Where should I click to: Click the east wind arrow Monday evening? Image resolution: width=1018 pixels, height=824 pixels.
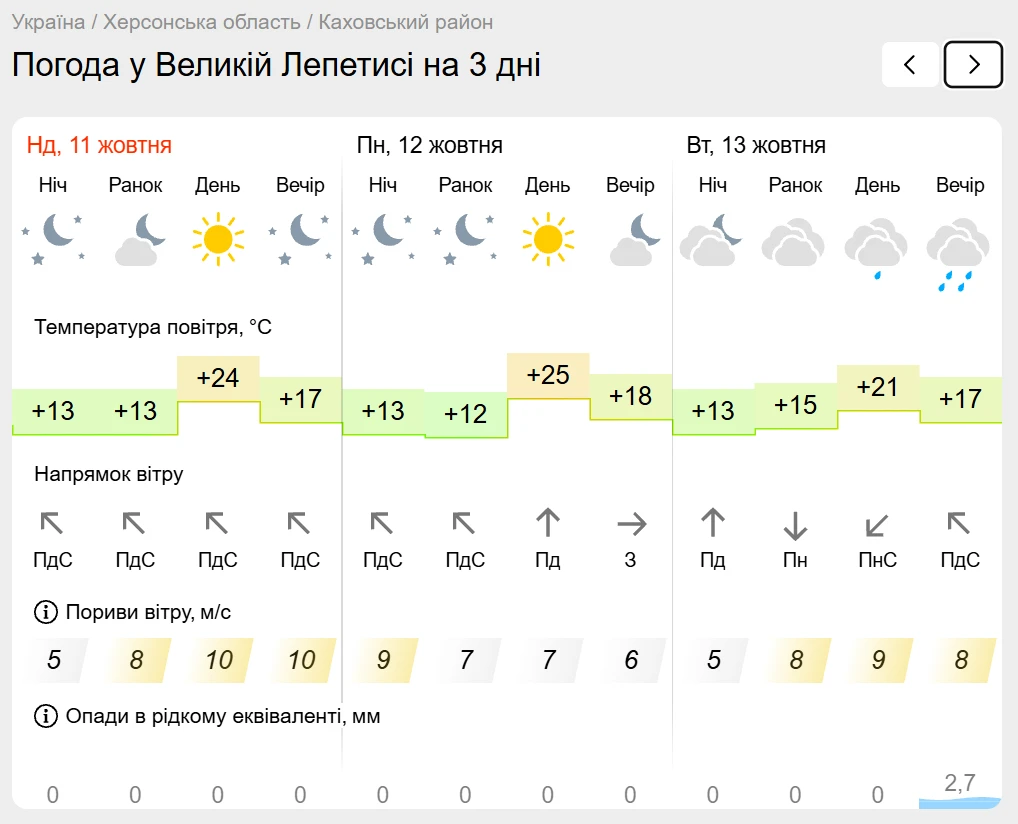click(632, 524)
